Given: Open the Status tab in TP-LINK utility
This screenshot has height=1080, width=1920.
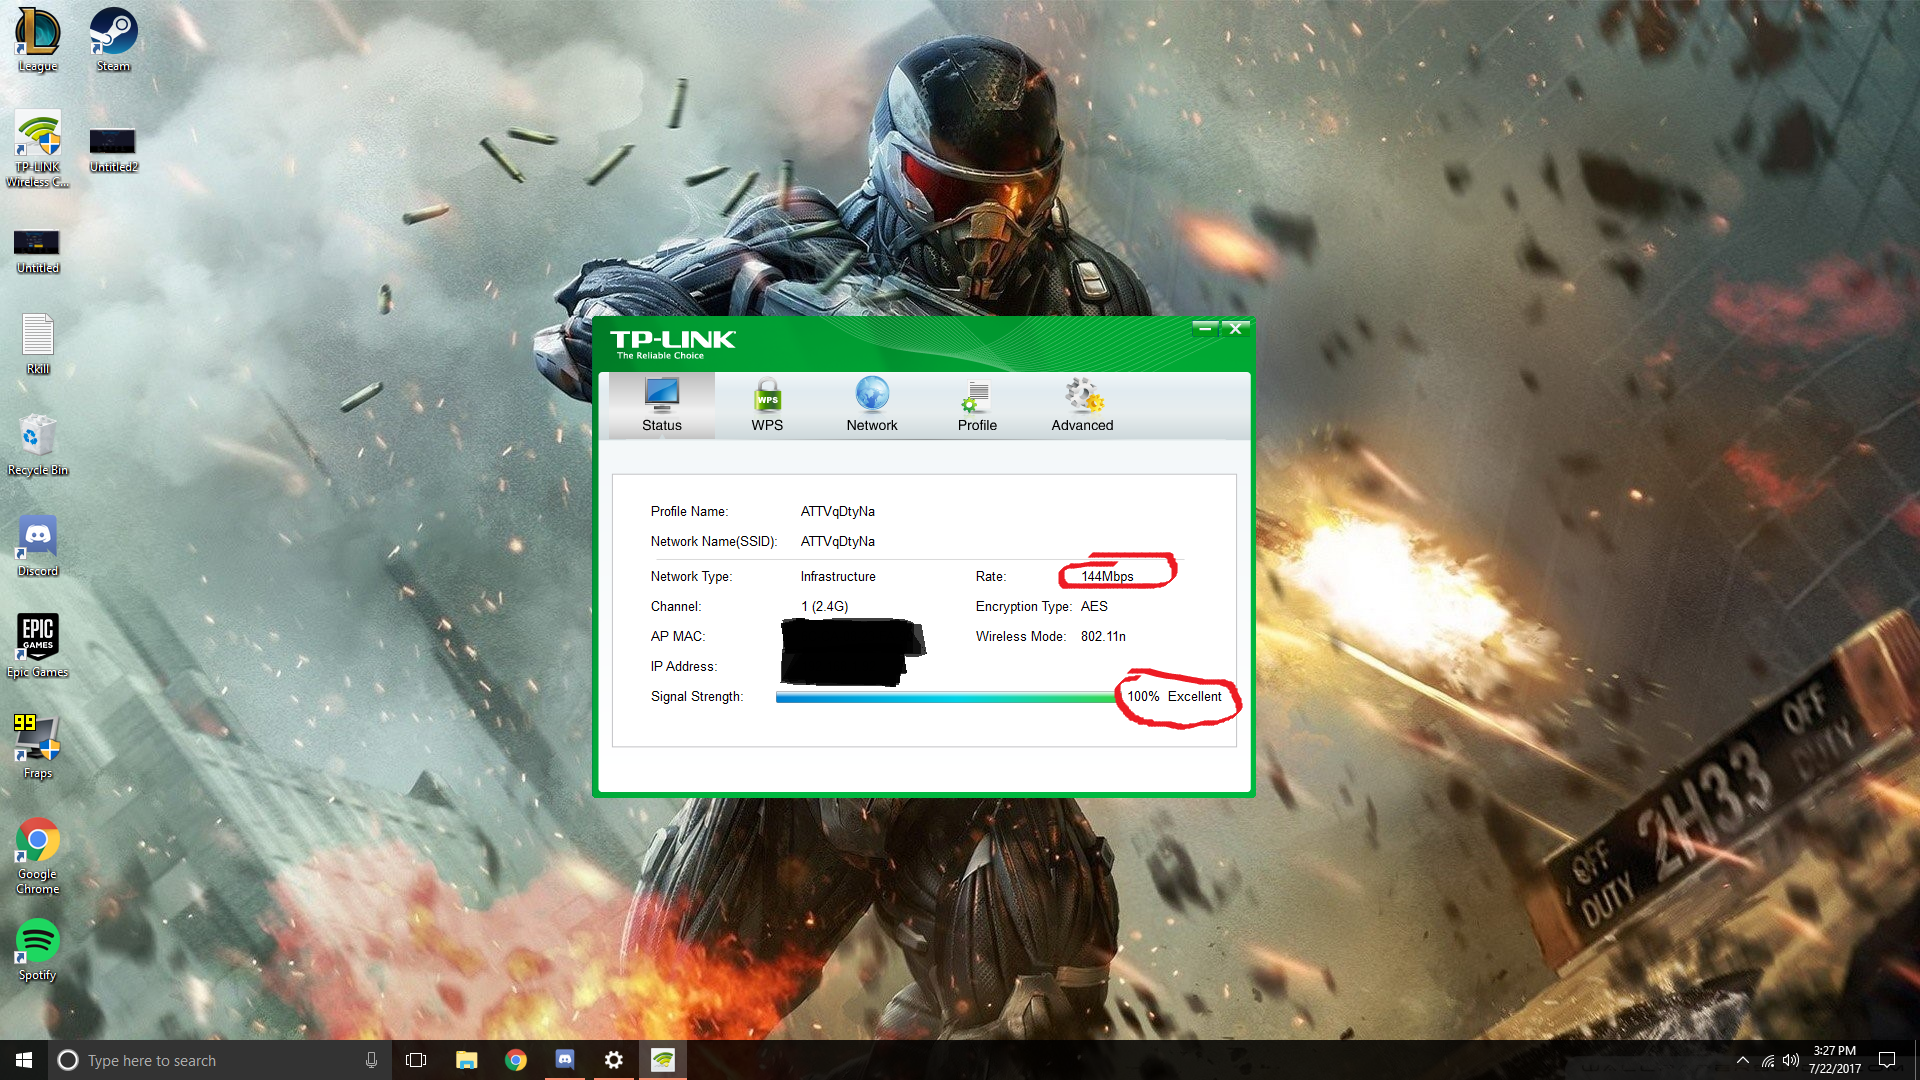Looking at the screenshot, I should click(662, 406).
